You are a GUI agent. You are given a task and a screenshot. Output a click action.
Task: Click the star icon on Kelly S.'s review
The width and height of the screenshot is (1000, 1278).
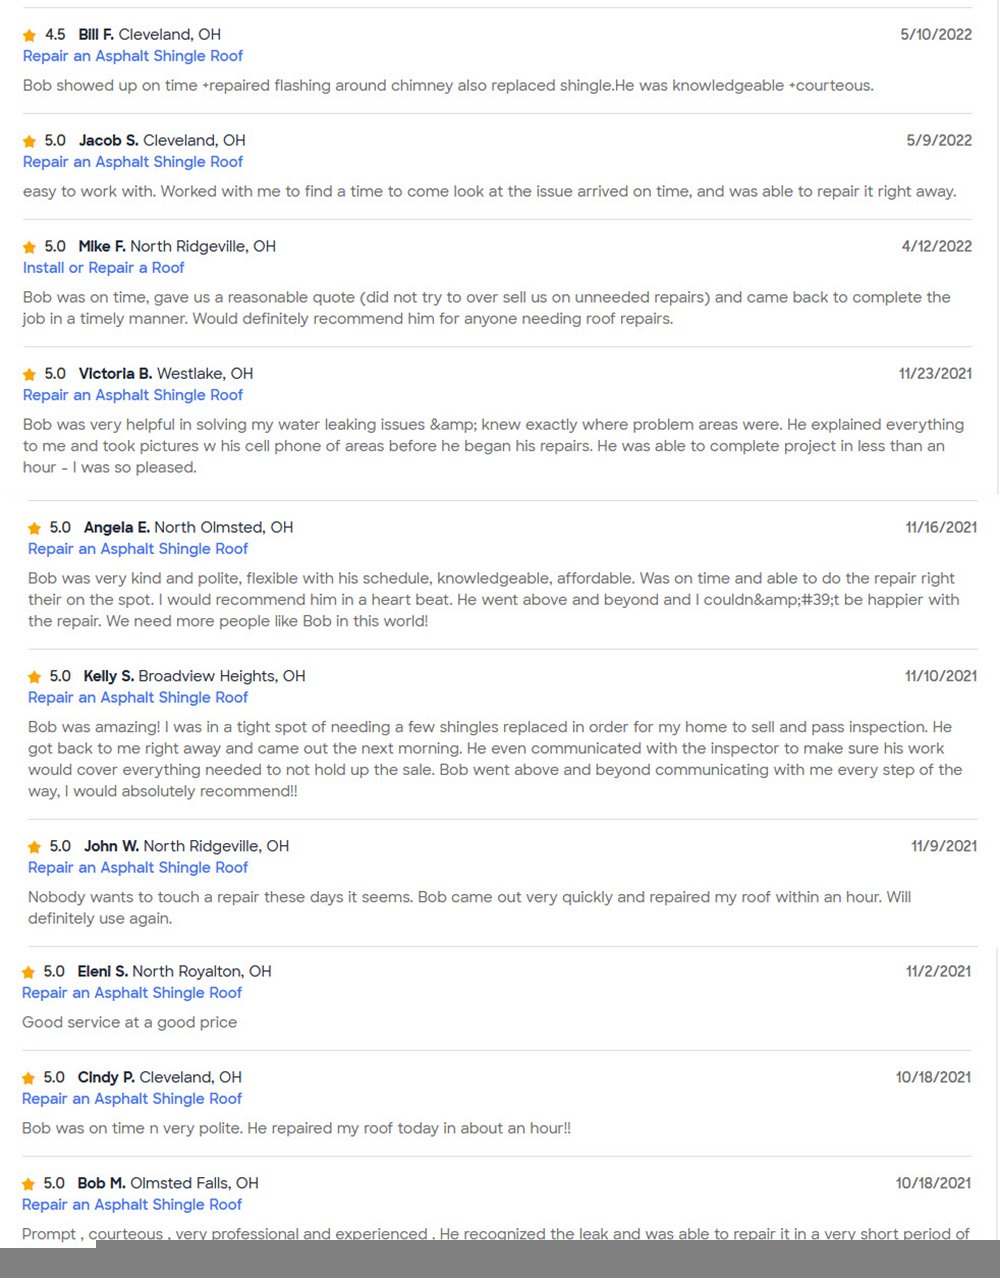35,678
